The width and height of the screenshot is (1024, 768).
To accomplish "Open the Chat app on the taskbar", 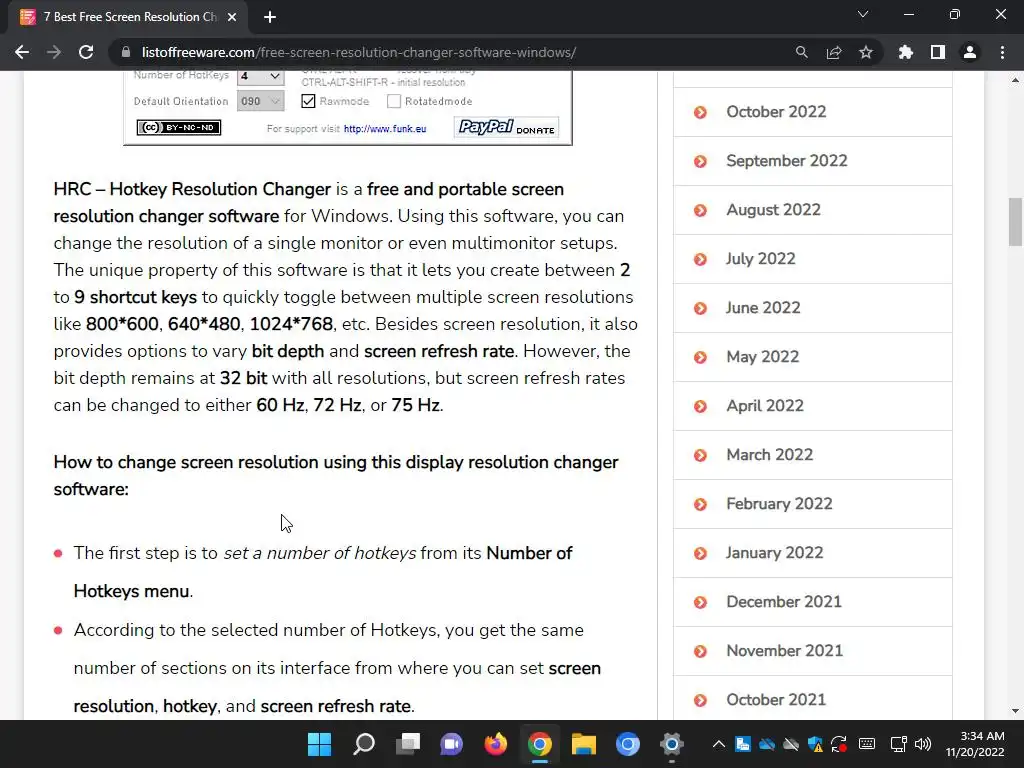I will [x=451, y=744].
